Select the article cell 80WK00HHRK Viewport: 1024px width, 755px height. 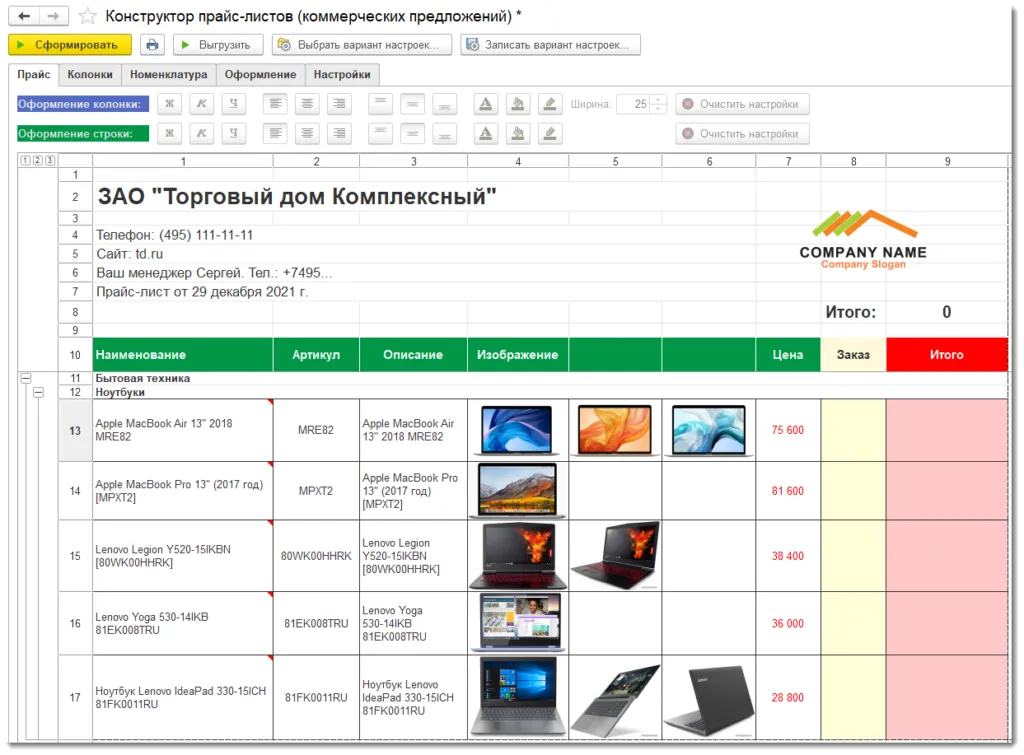[316, 556]
